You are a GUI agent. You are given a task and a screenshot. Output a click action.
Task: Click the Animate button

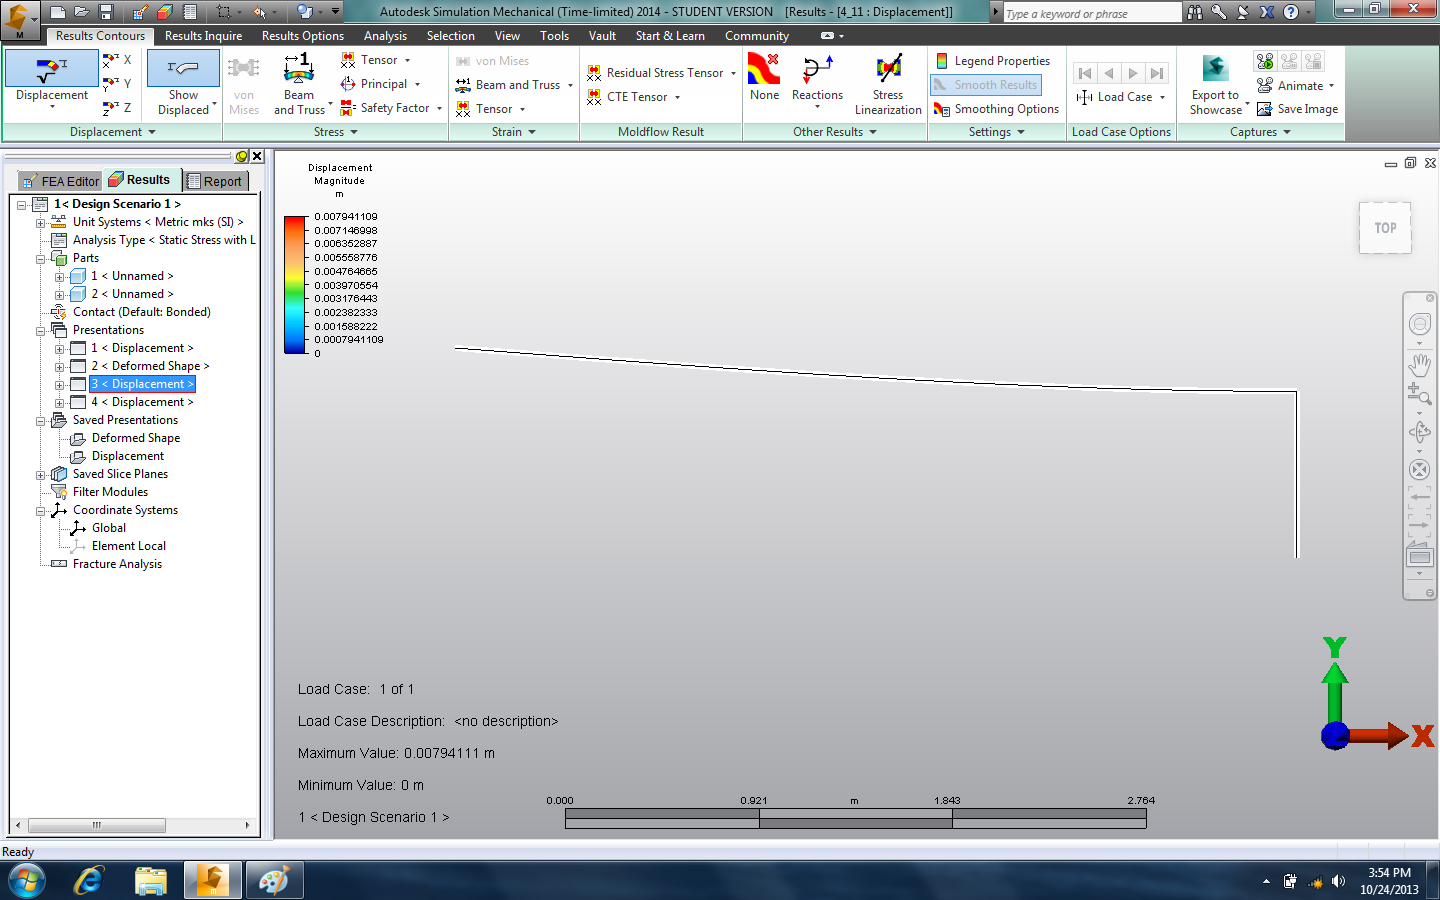(1296, 85)
